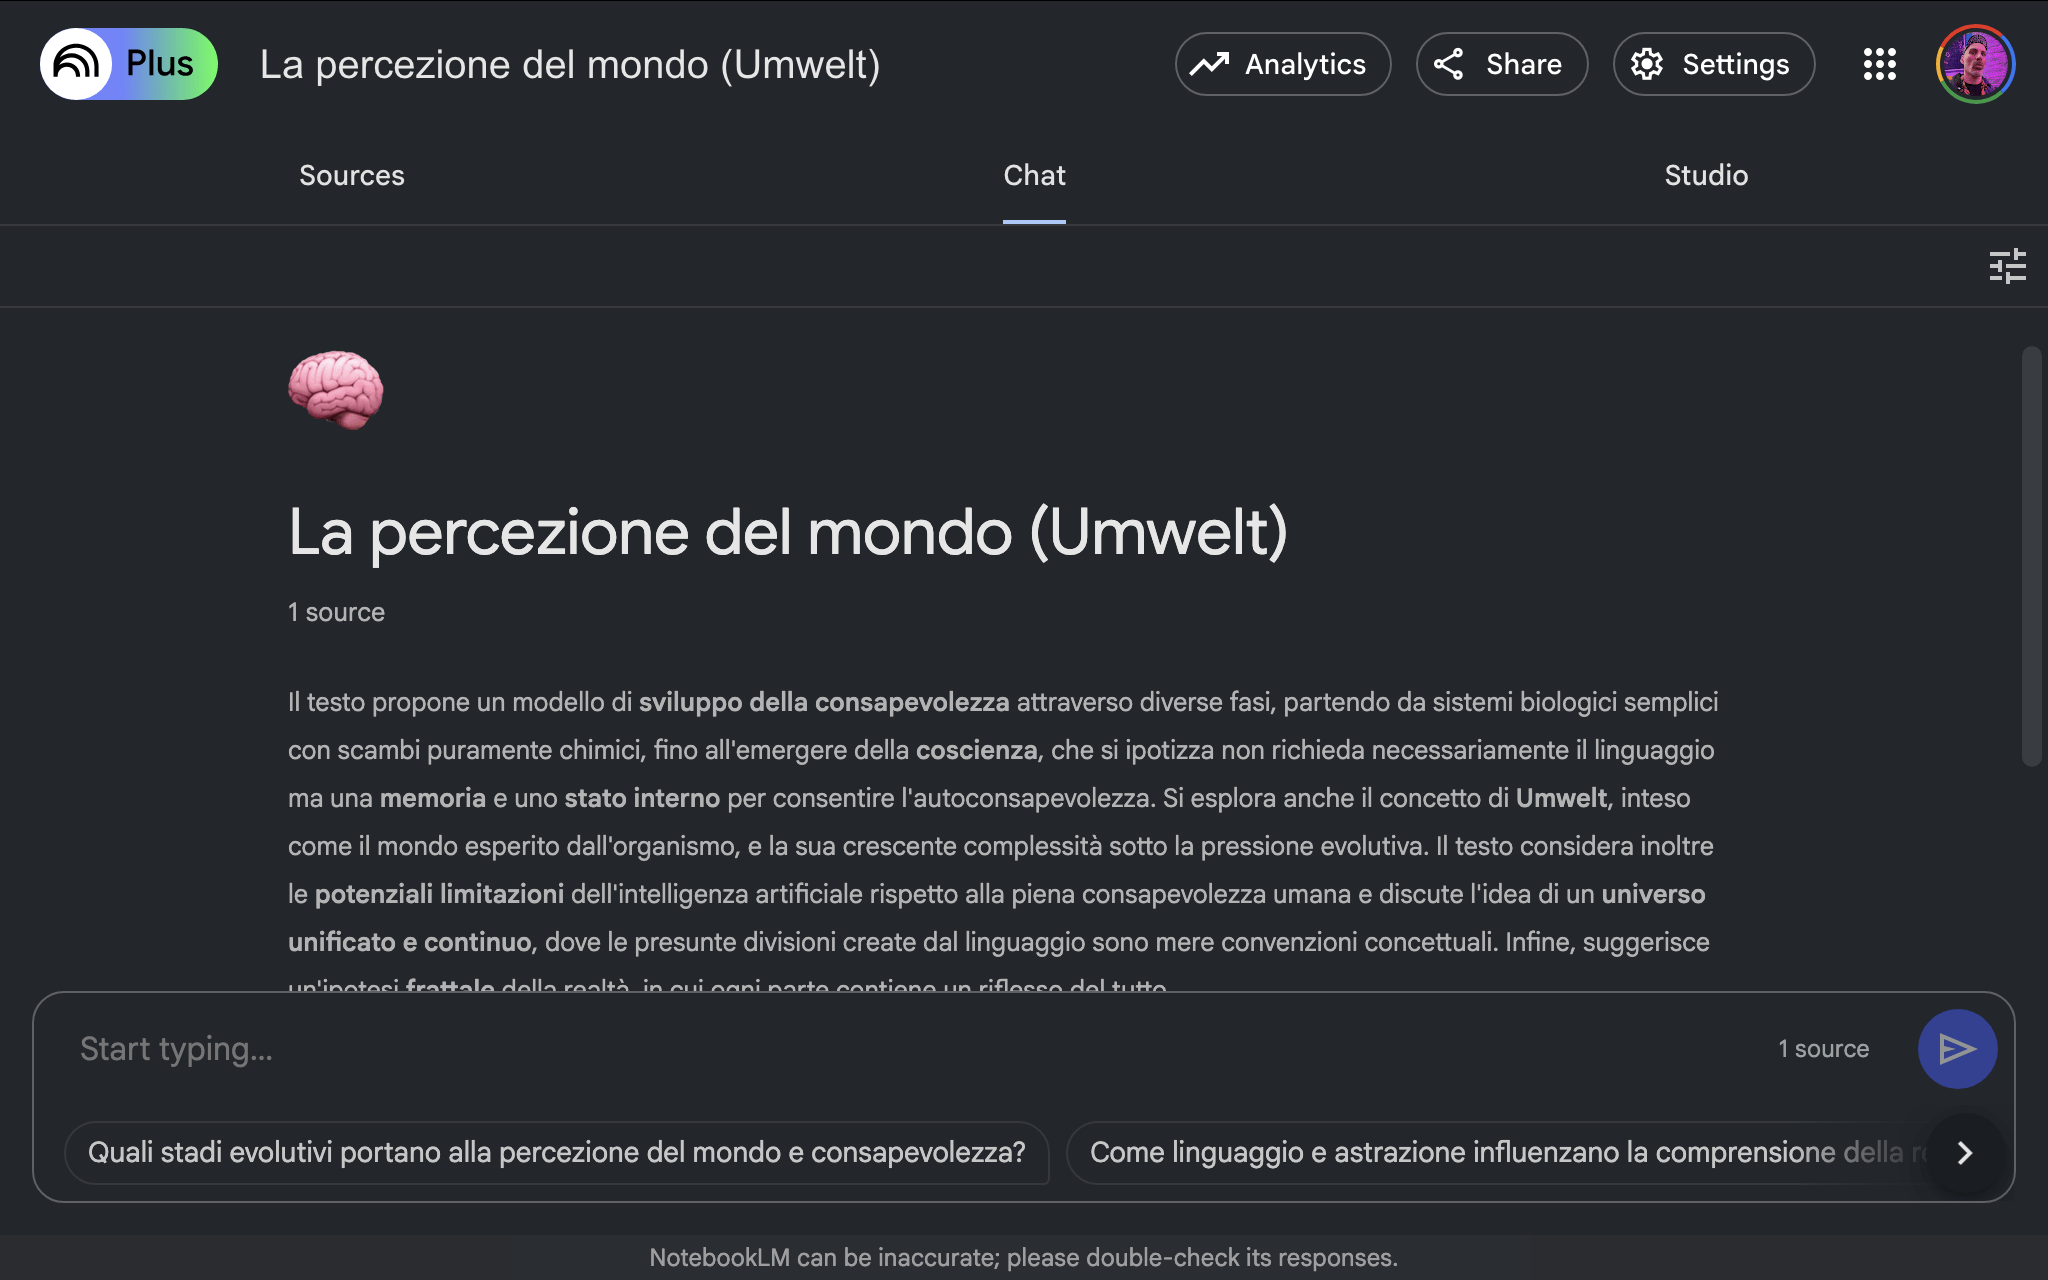The height and width of the screenshot is (1280, 2048).
Task: Click the notebook title in header
Action: pos(570,65)
